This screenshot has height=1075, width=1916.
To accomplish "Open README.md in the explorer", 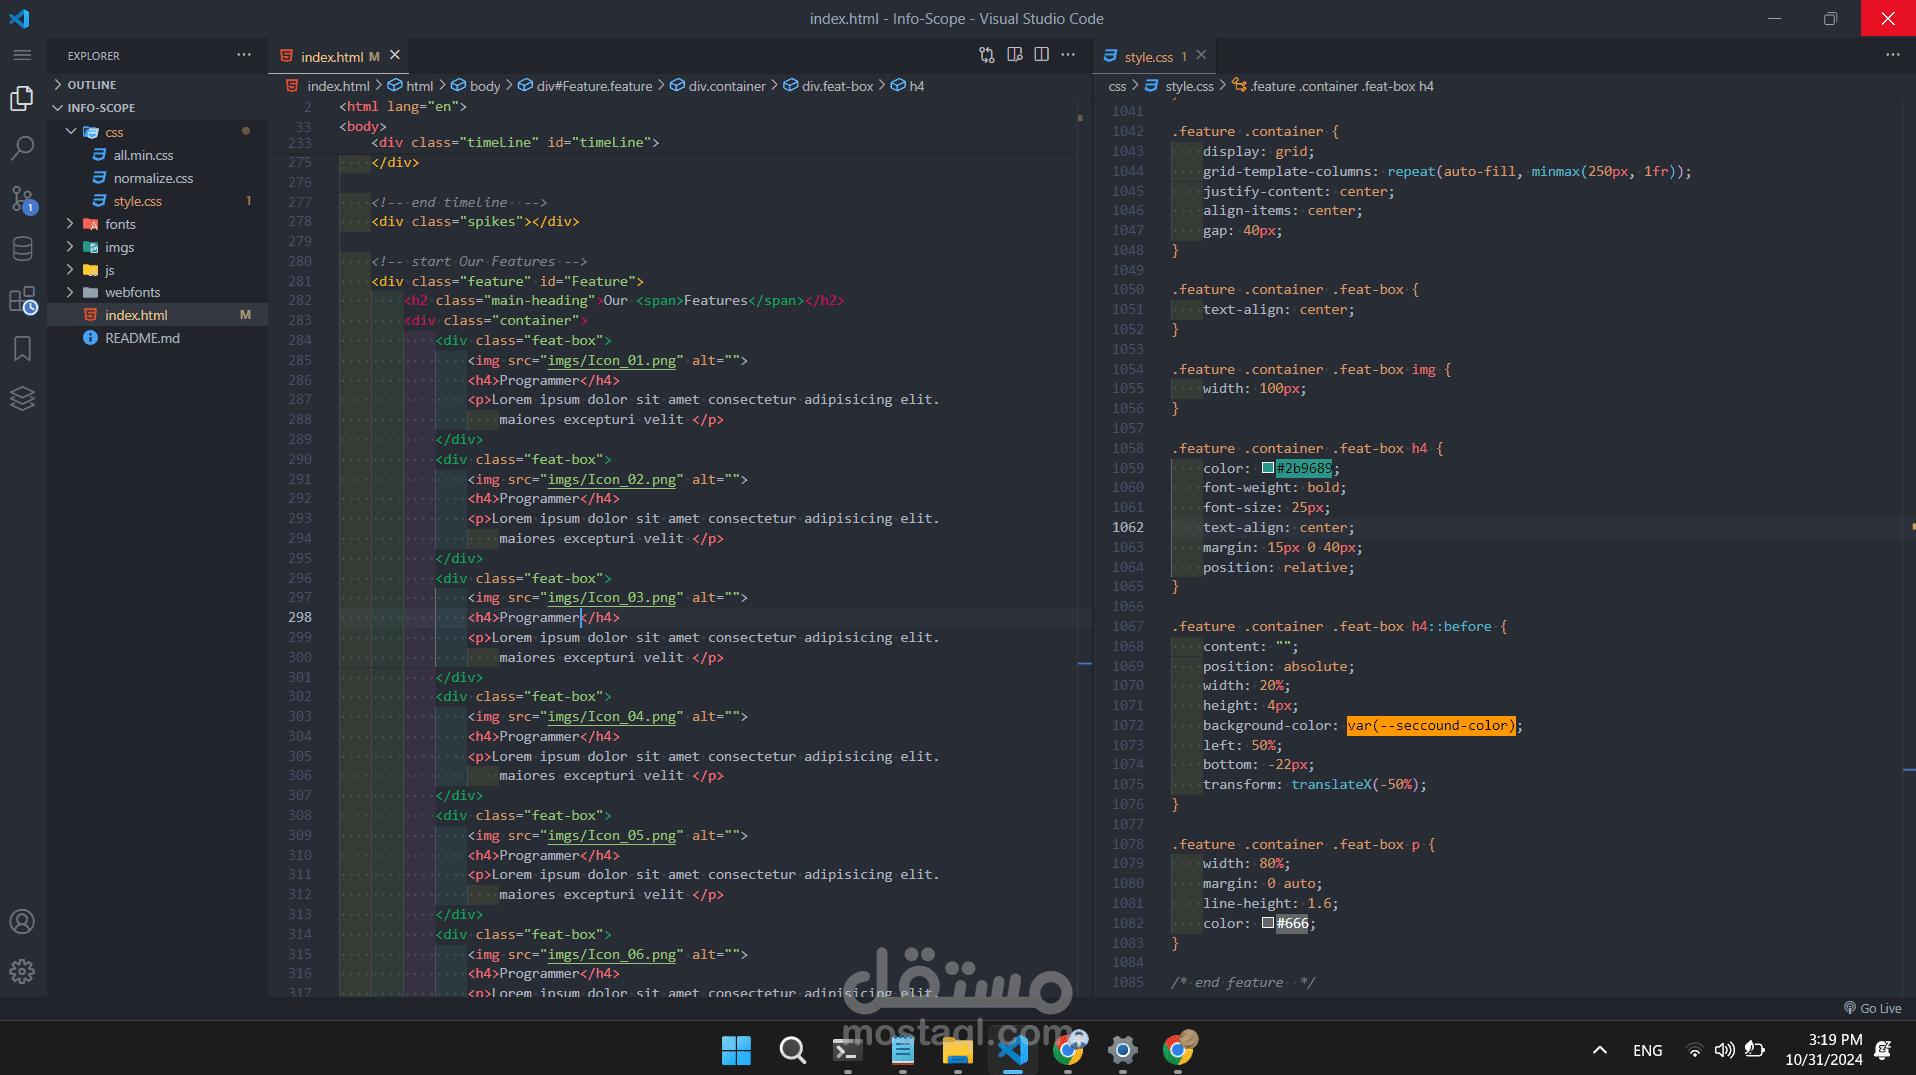I will (x=158, y=338).
